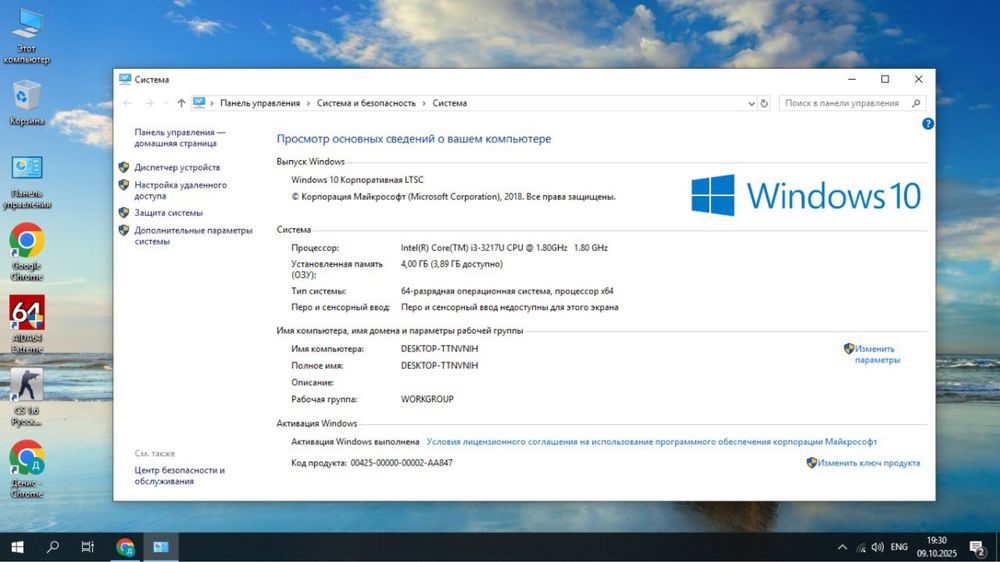Screen dimensions: 1000x562
Task: Go forward in System window
Action: [149, 103]
